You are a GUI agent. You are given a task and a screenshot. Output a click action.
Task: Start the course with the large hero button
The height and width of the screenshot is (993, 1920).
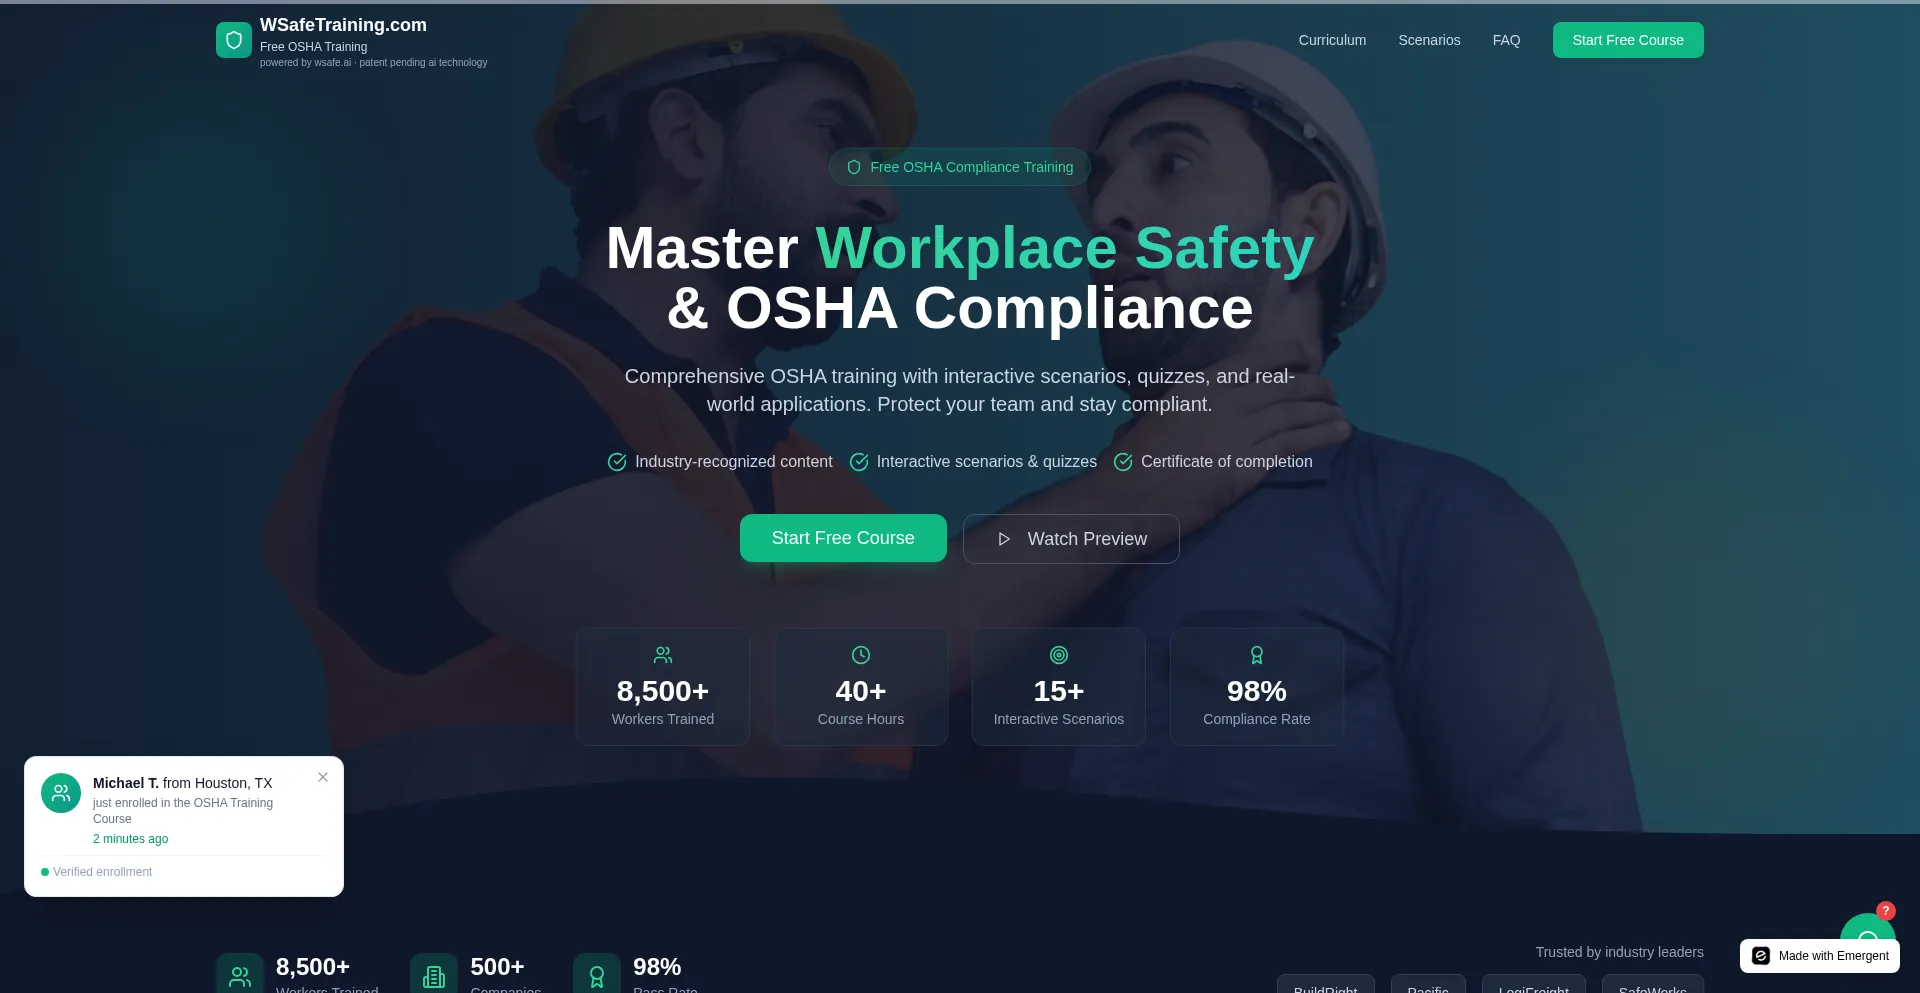click(x=843, y=538)
